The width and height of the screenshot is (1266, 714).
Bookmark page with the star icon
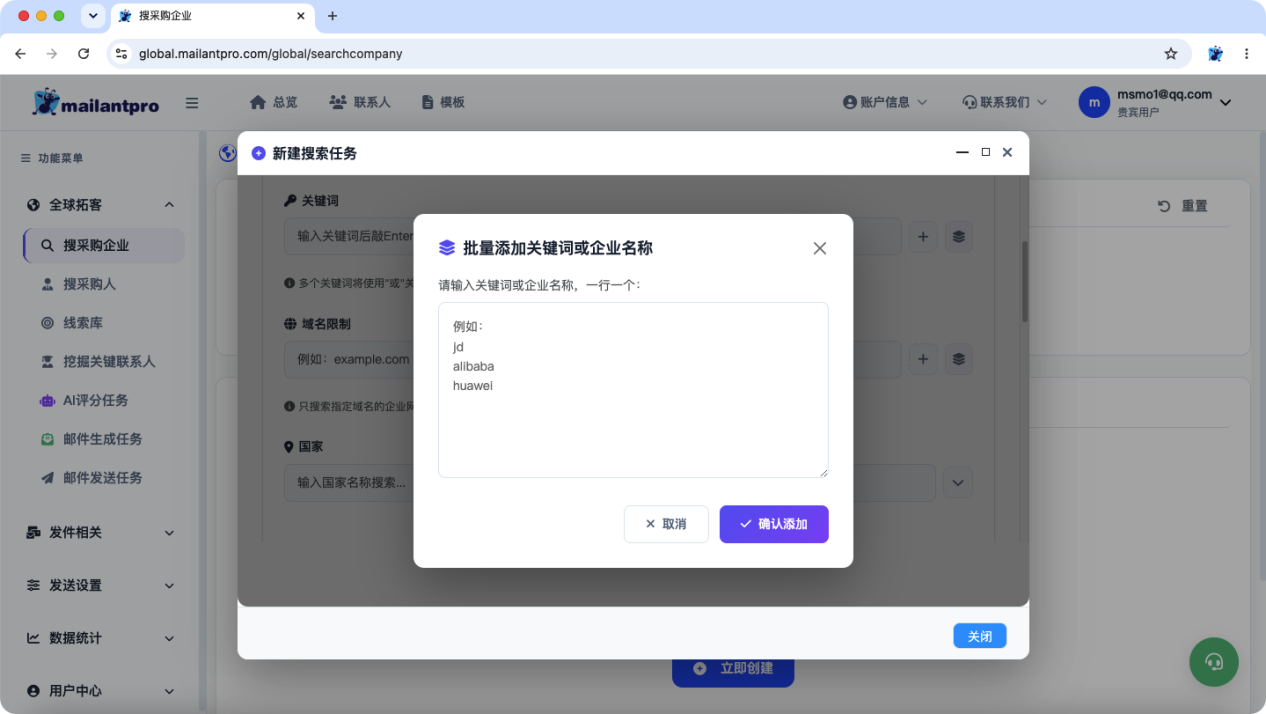pos(1171,54)
